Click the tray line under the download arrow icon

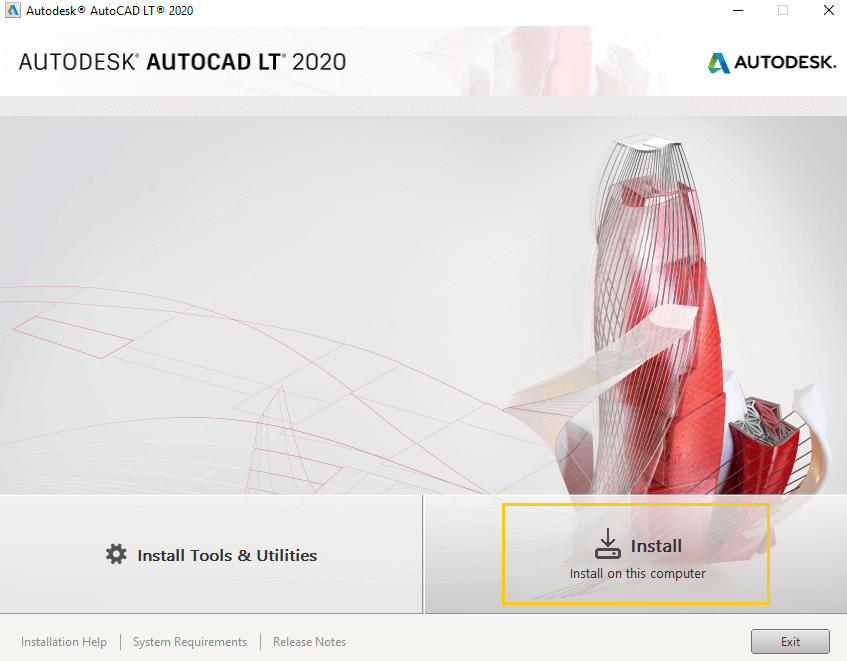pos(607,552)
